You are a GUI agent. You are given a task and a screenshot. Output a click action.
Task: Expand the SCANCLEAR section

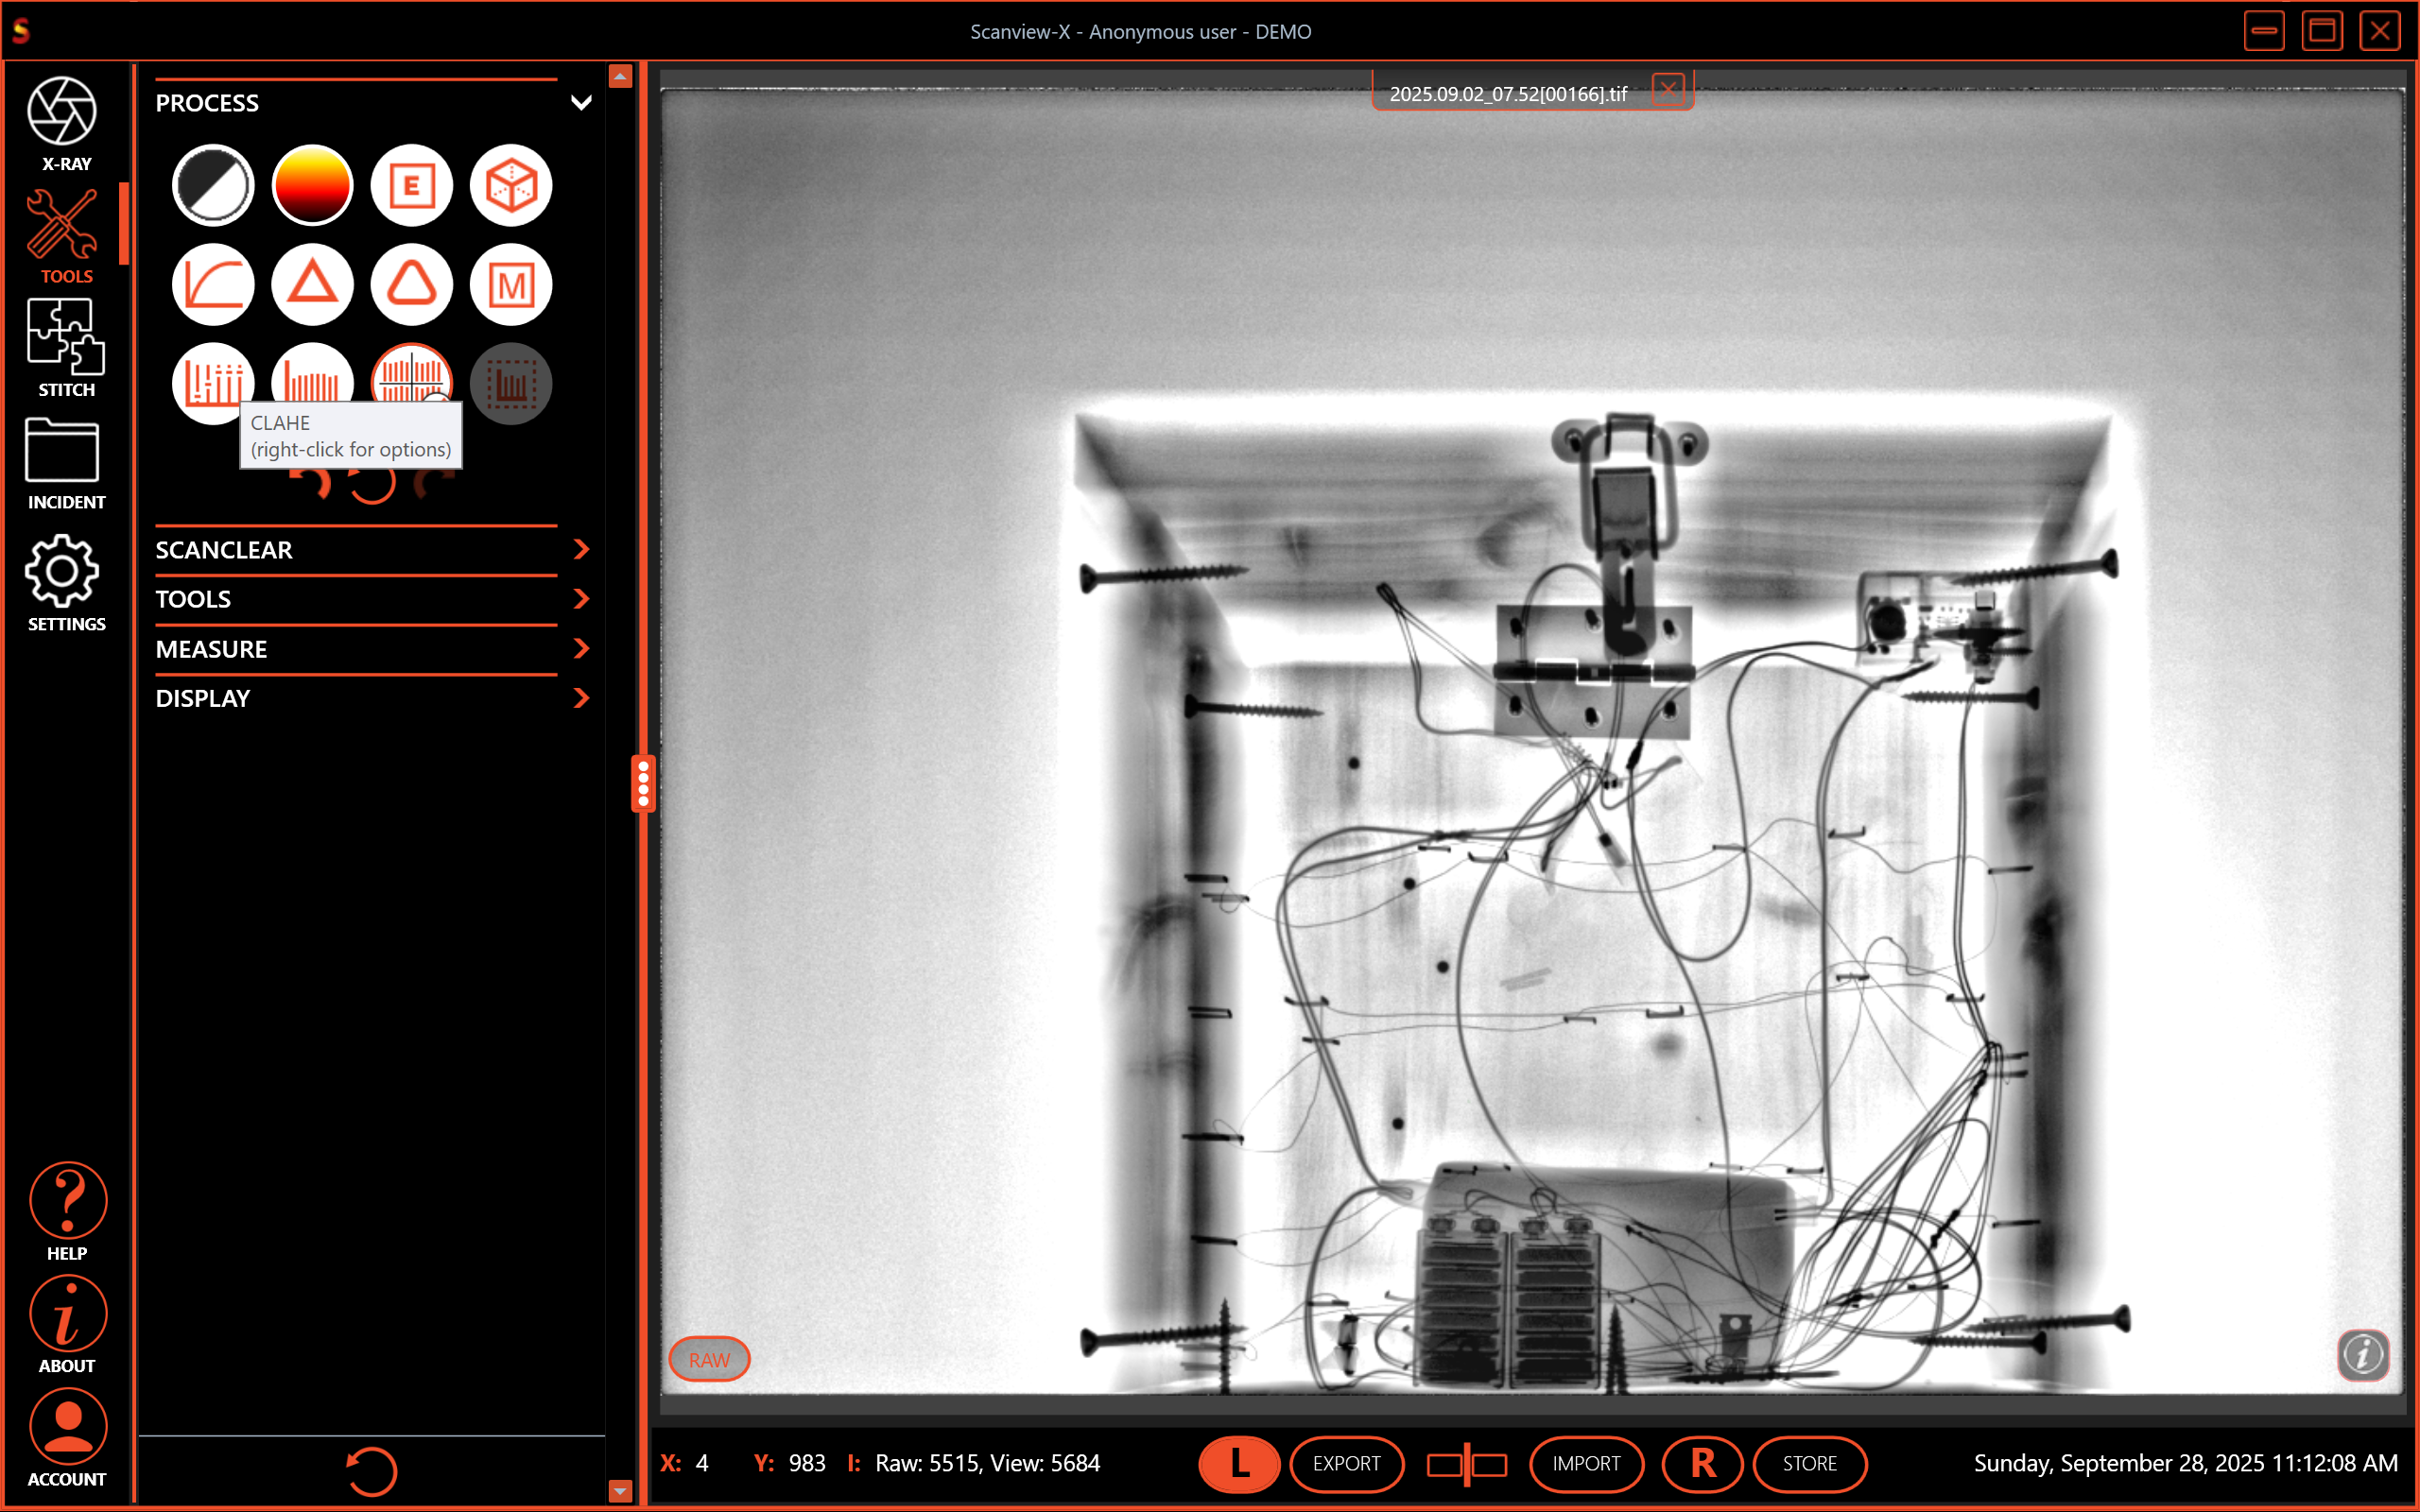581,550
